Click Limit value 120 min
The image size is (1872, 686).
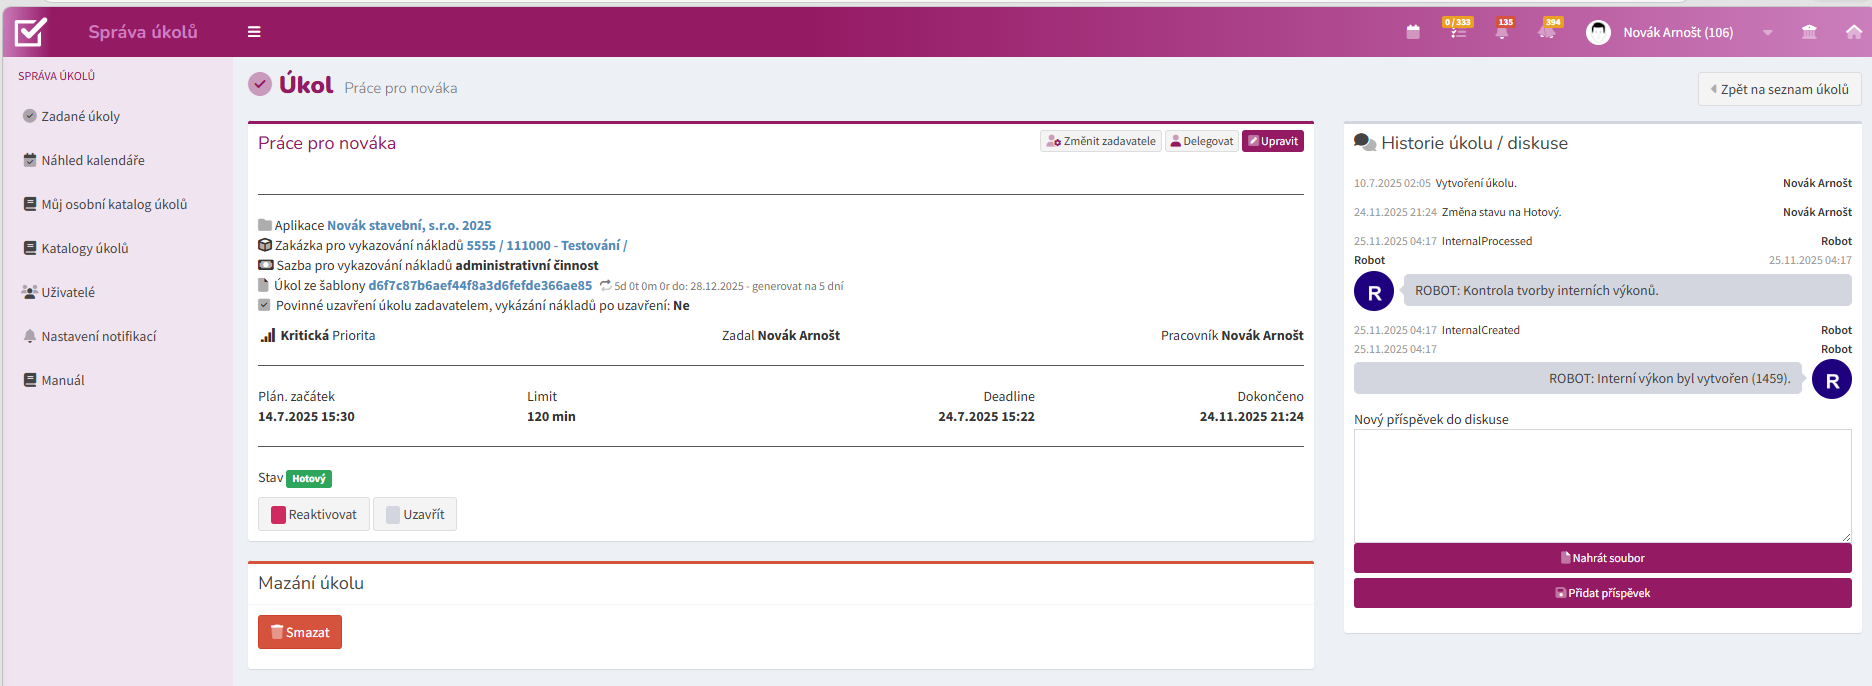tap(551, 416)
